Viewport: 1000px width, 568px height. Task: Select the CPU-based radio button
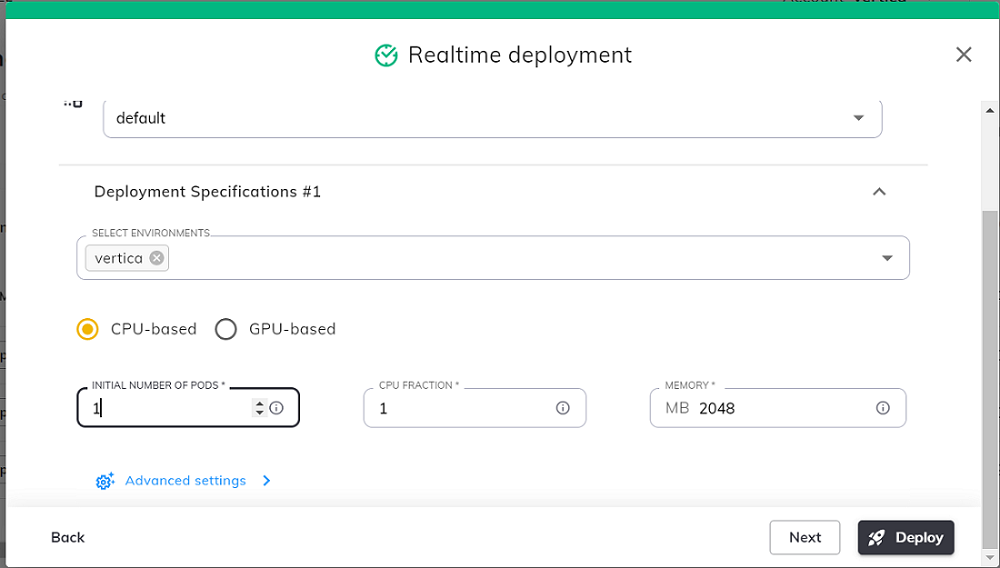pyautogui.click(x=87, y=329)
